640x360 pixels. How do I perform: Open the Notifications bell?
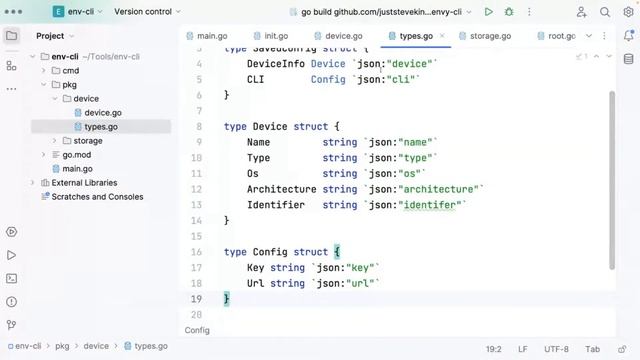point(629,36)
